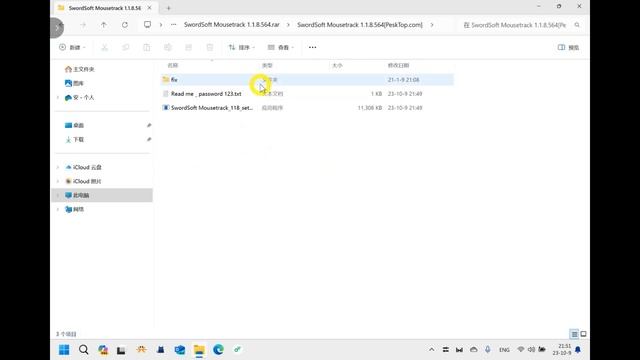This screenshot has height=360, width=640.
Task: Sort by the 名称 (Name) column header
Action: pyautogui.click(x=173, y=65)
